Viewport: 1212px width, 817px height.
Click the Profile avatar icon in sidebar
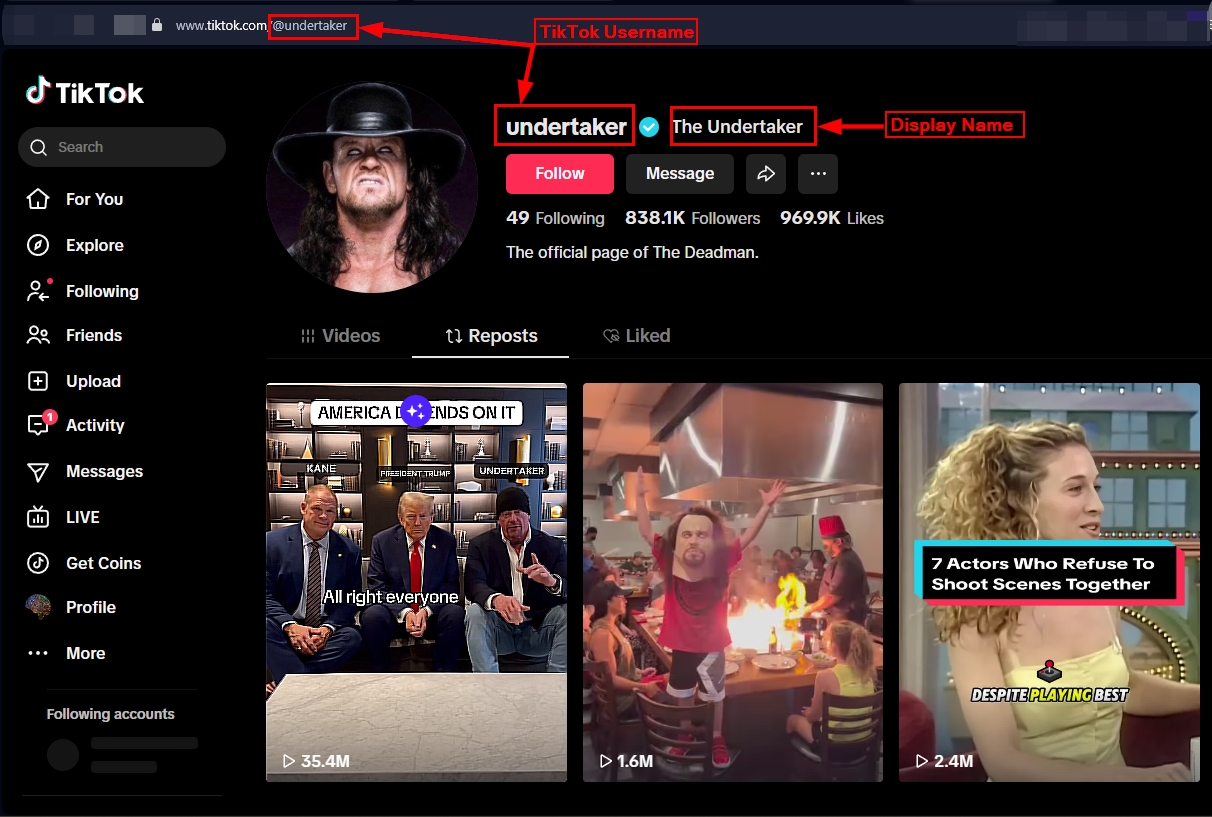[38, 607]
